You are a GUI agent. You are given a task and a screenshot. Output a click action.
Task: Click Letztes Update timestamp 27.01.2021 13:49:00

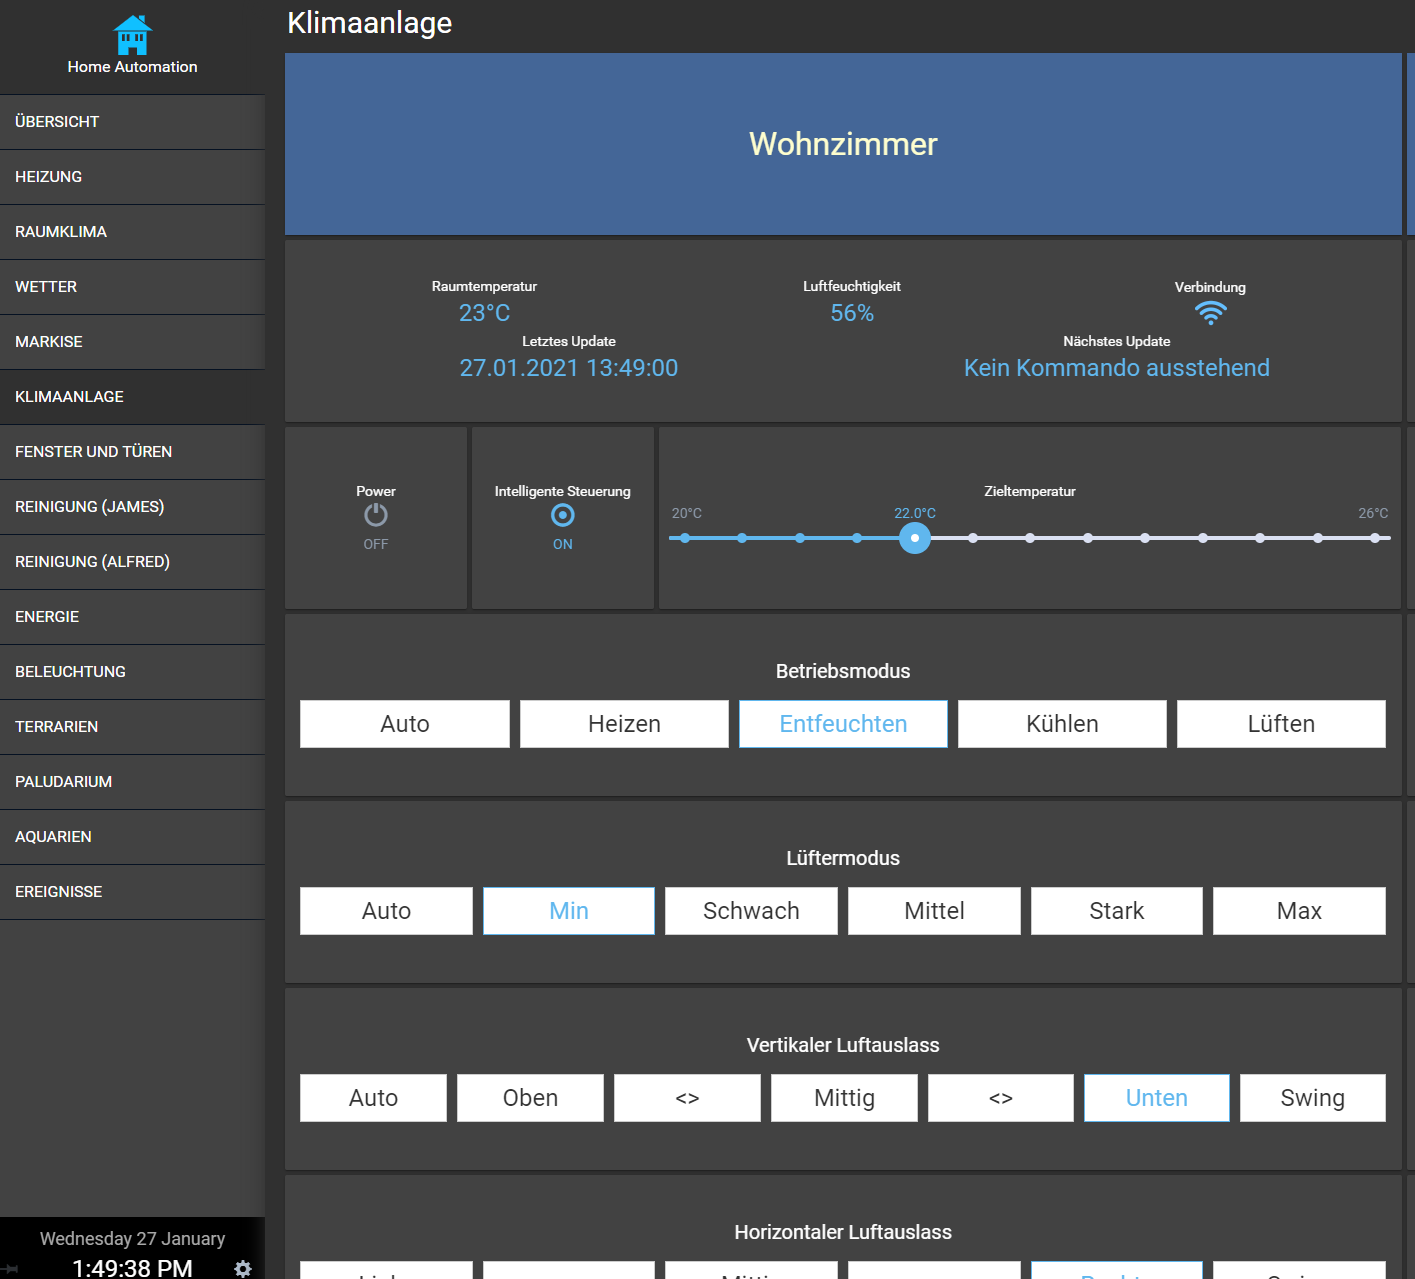point(569,368)
